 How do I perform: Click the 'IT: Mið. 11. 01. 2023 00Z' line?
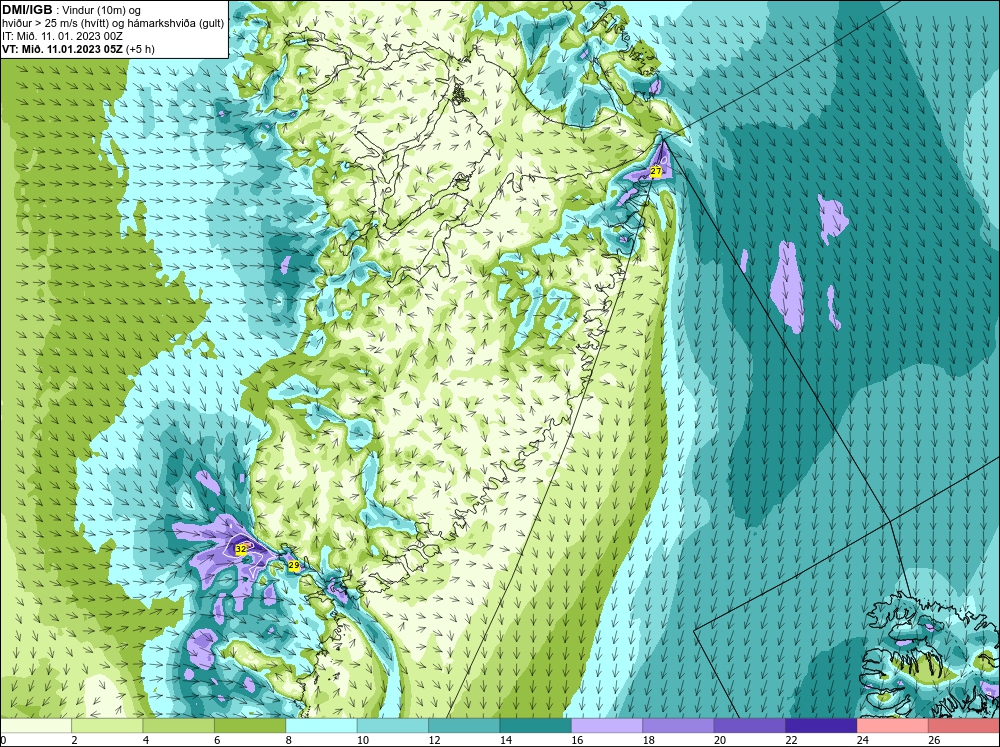62,36
